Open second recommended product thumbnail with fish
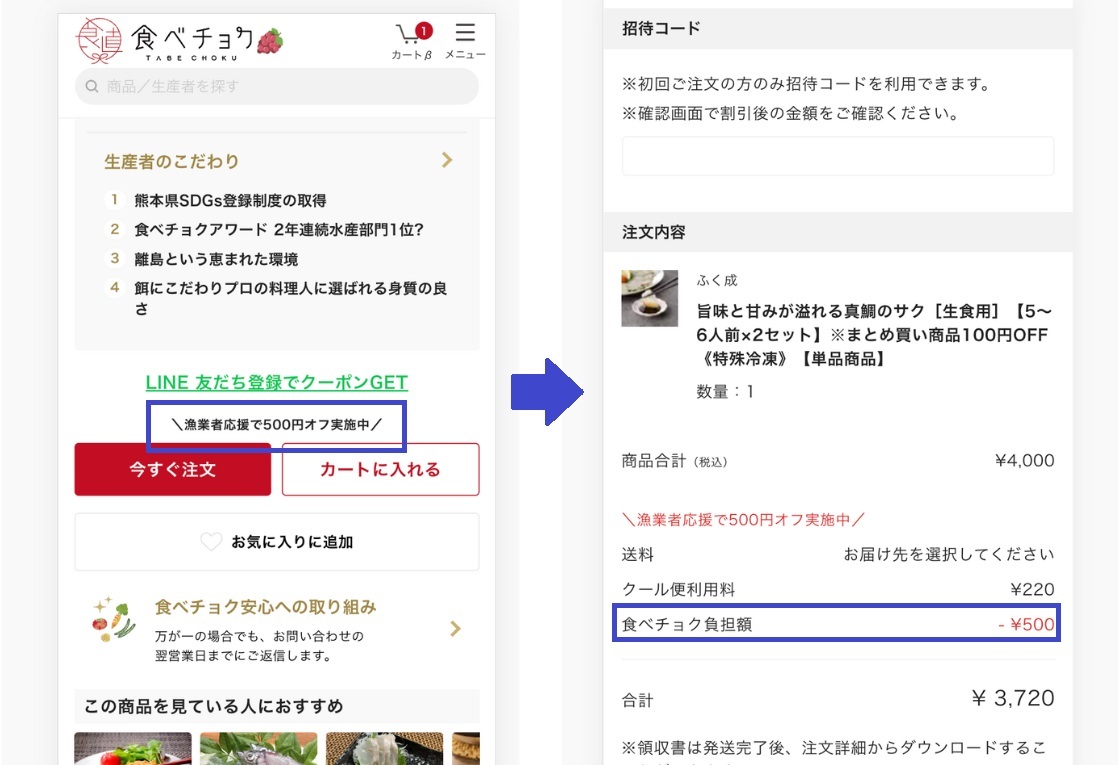This screenshot has height=765, width=1119. pos(258,748)
